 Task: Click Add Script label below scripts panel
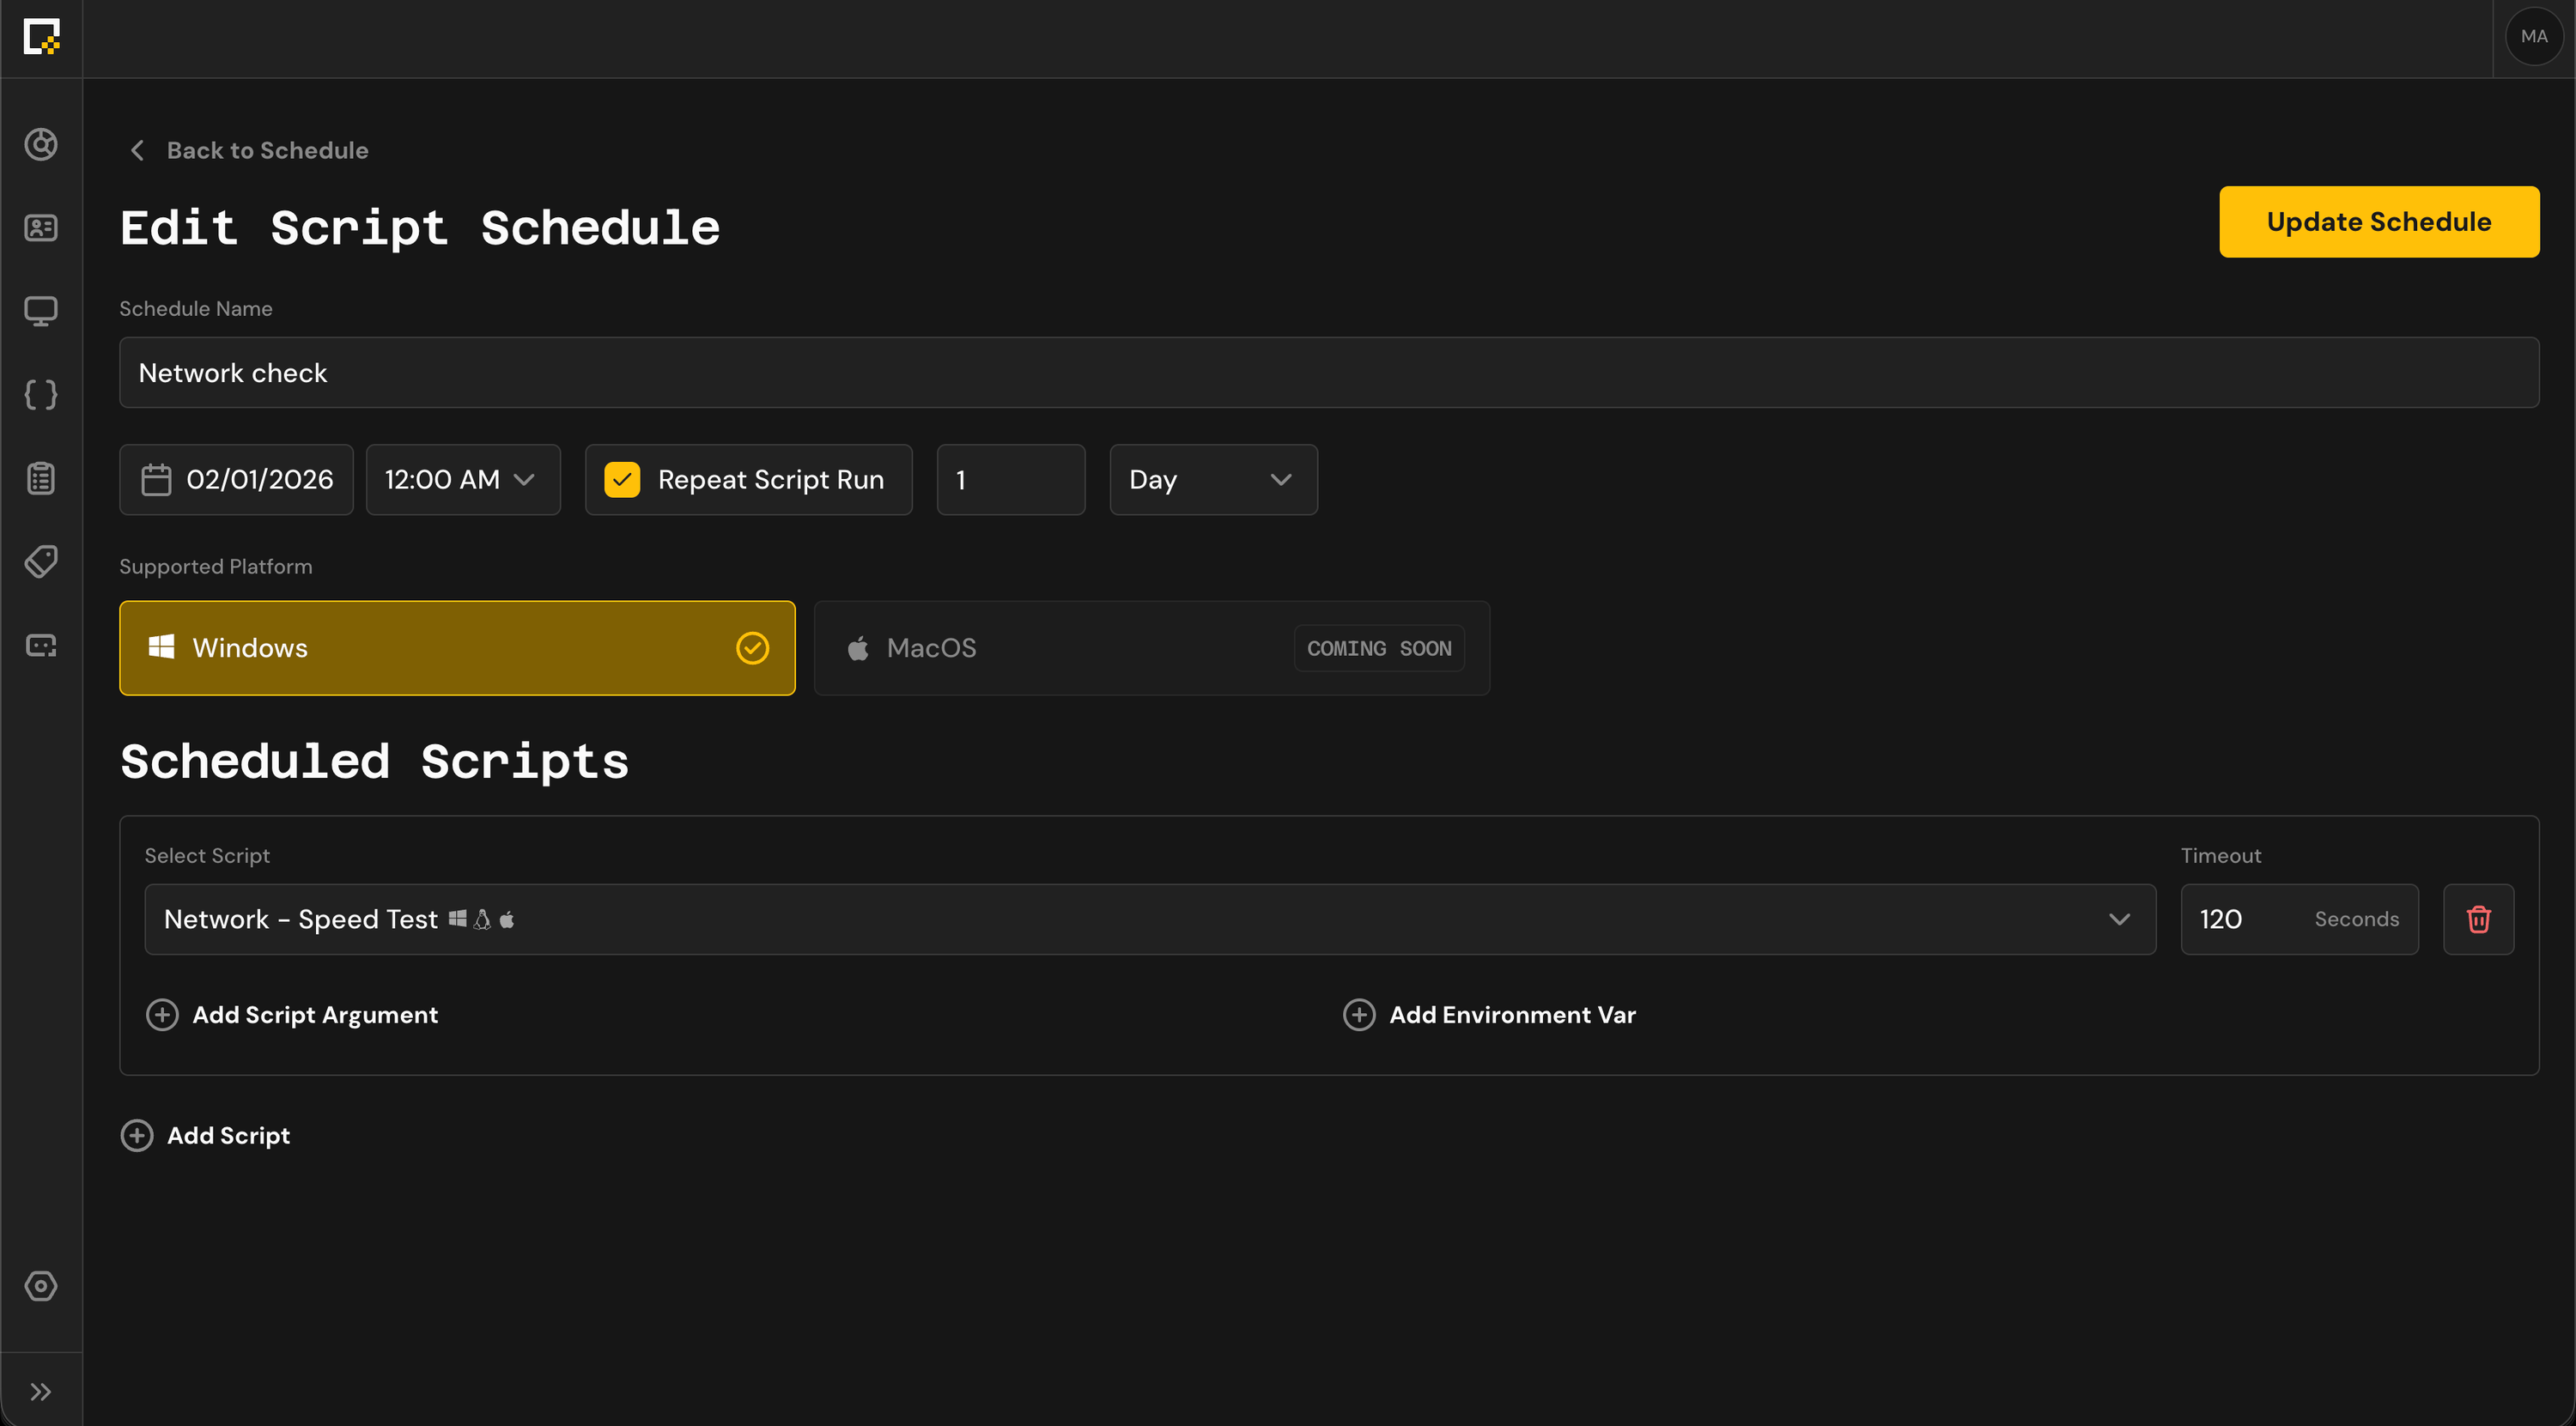tap(228, 1136)
